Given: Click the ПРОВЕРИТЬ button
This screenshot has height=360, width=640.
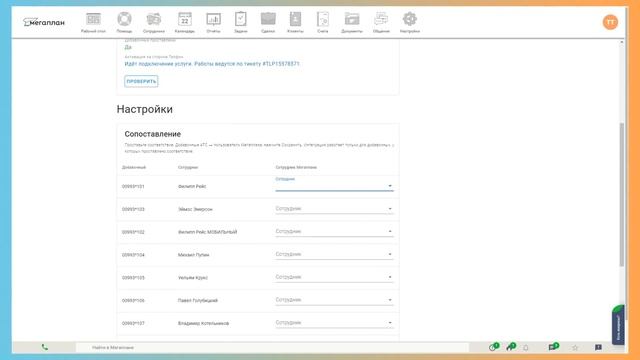Looking at the screenshot, I should (x=141, y=81).
